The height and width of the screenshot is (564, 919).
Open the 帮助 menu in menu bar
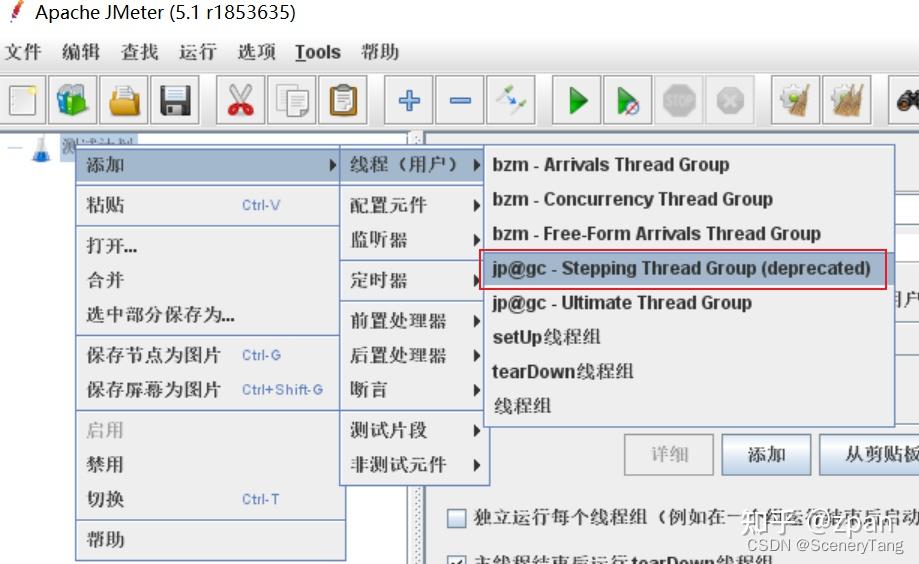click(x=380, y=52)
